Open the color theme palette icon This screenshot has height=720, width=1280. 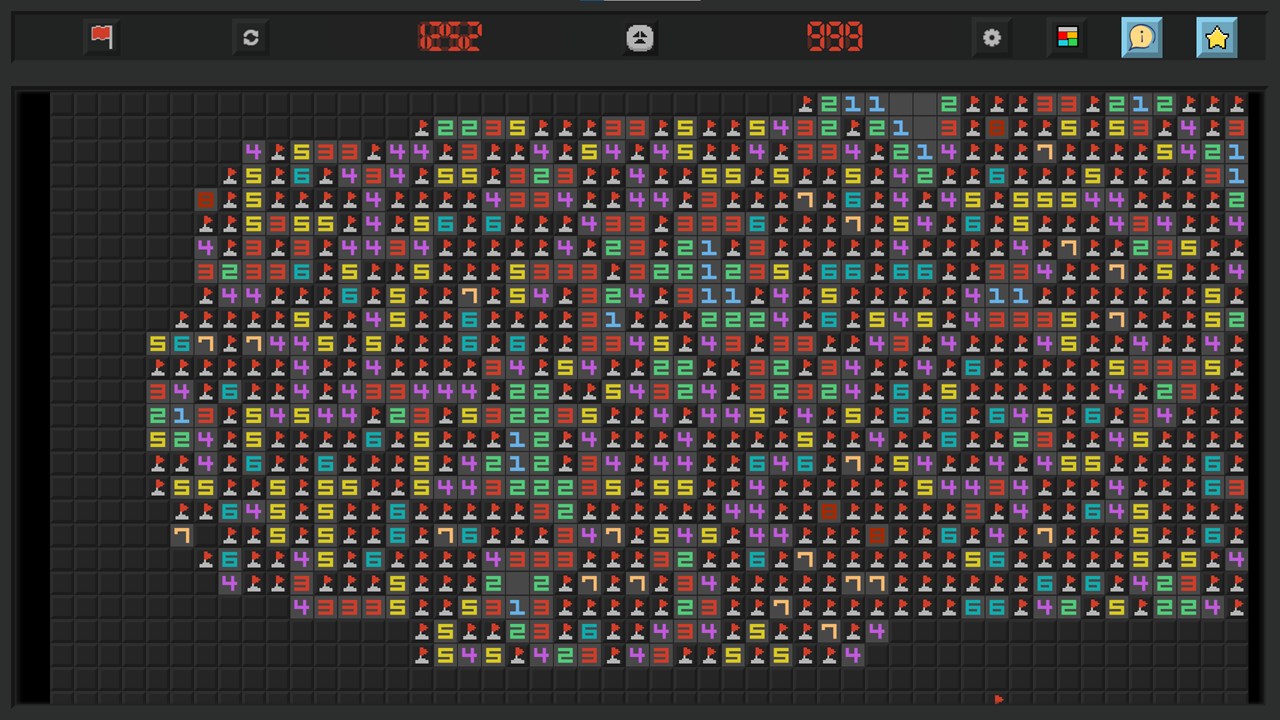pyautogui.click(x=1067, y=38)
